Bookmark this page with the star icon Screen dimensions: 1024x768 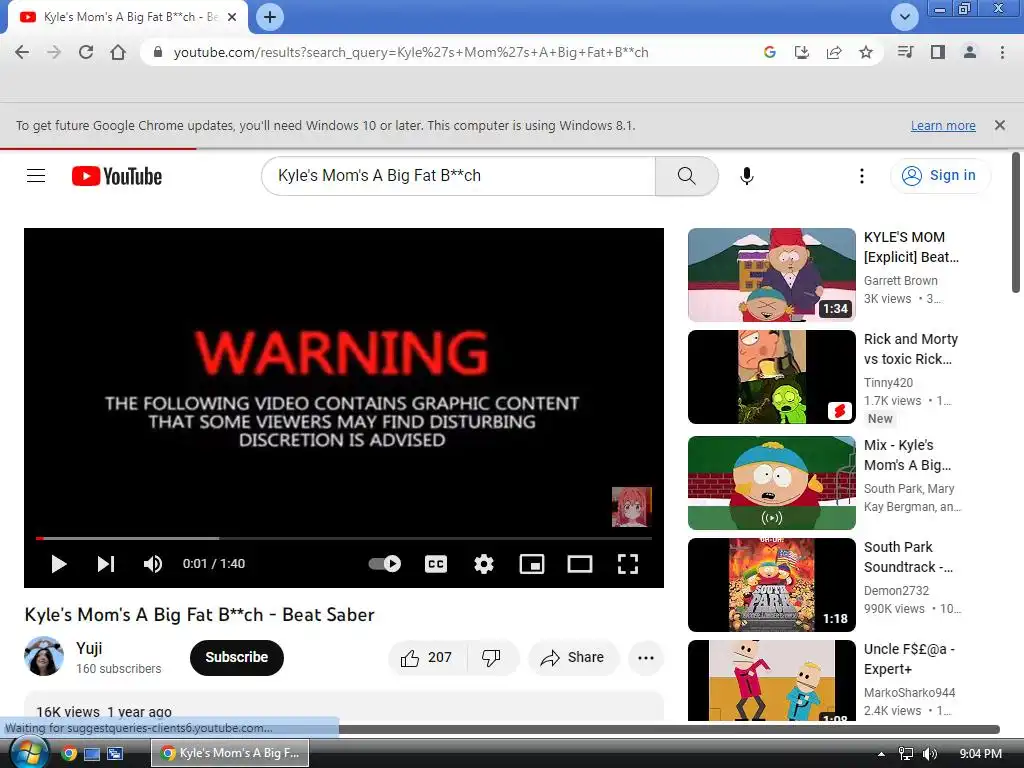click(x=866, y=52)
